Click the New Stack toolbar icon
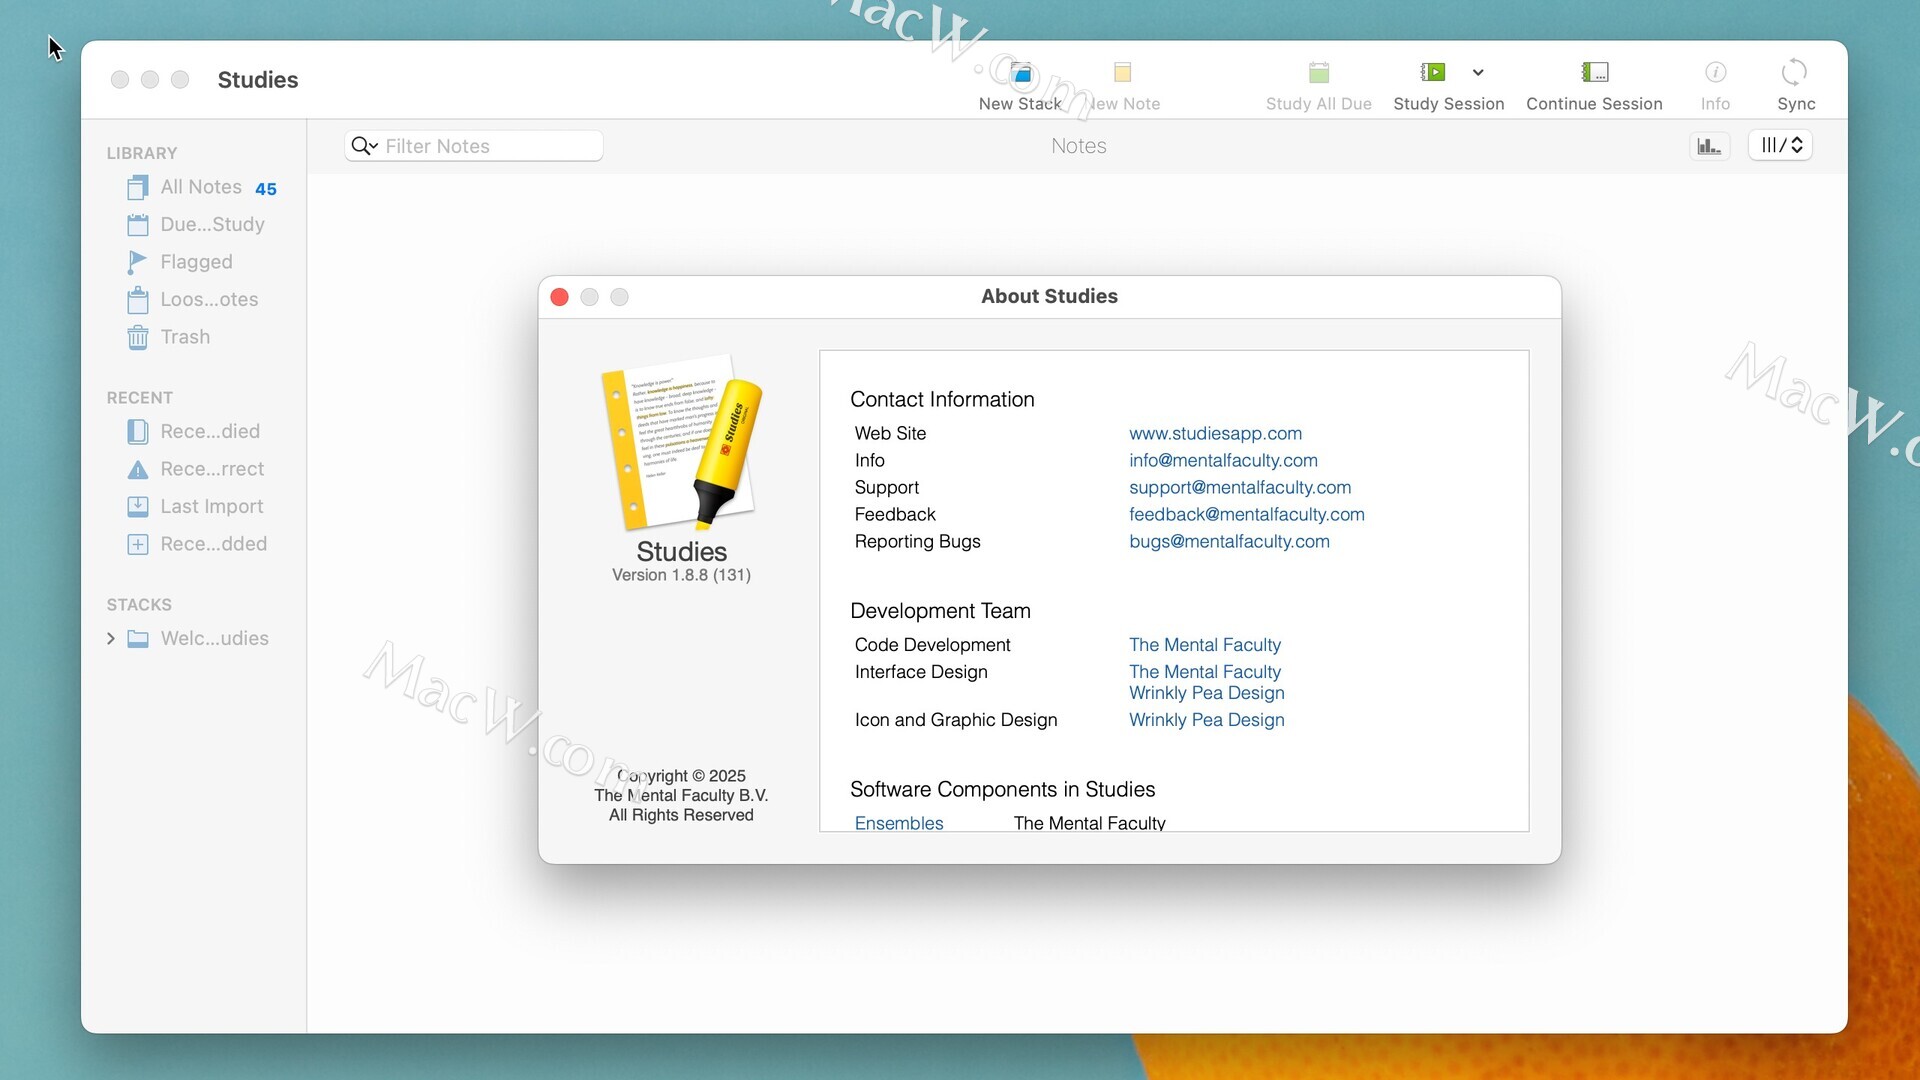The image size is (1920, 1080). [x=1021, y=73]
